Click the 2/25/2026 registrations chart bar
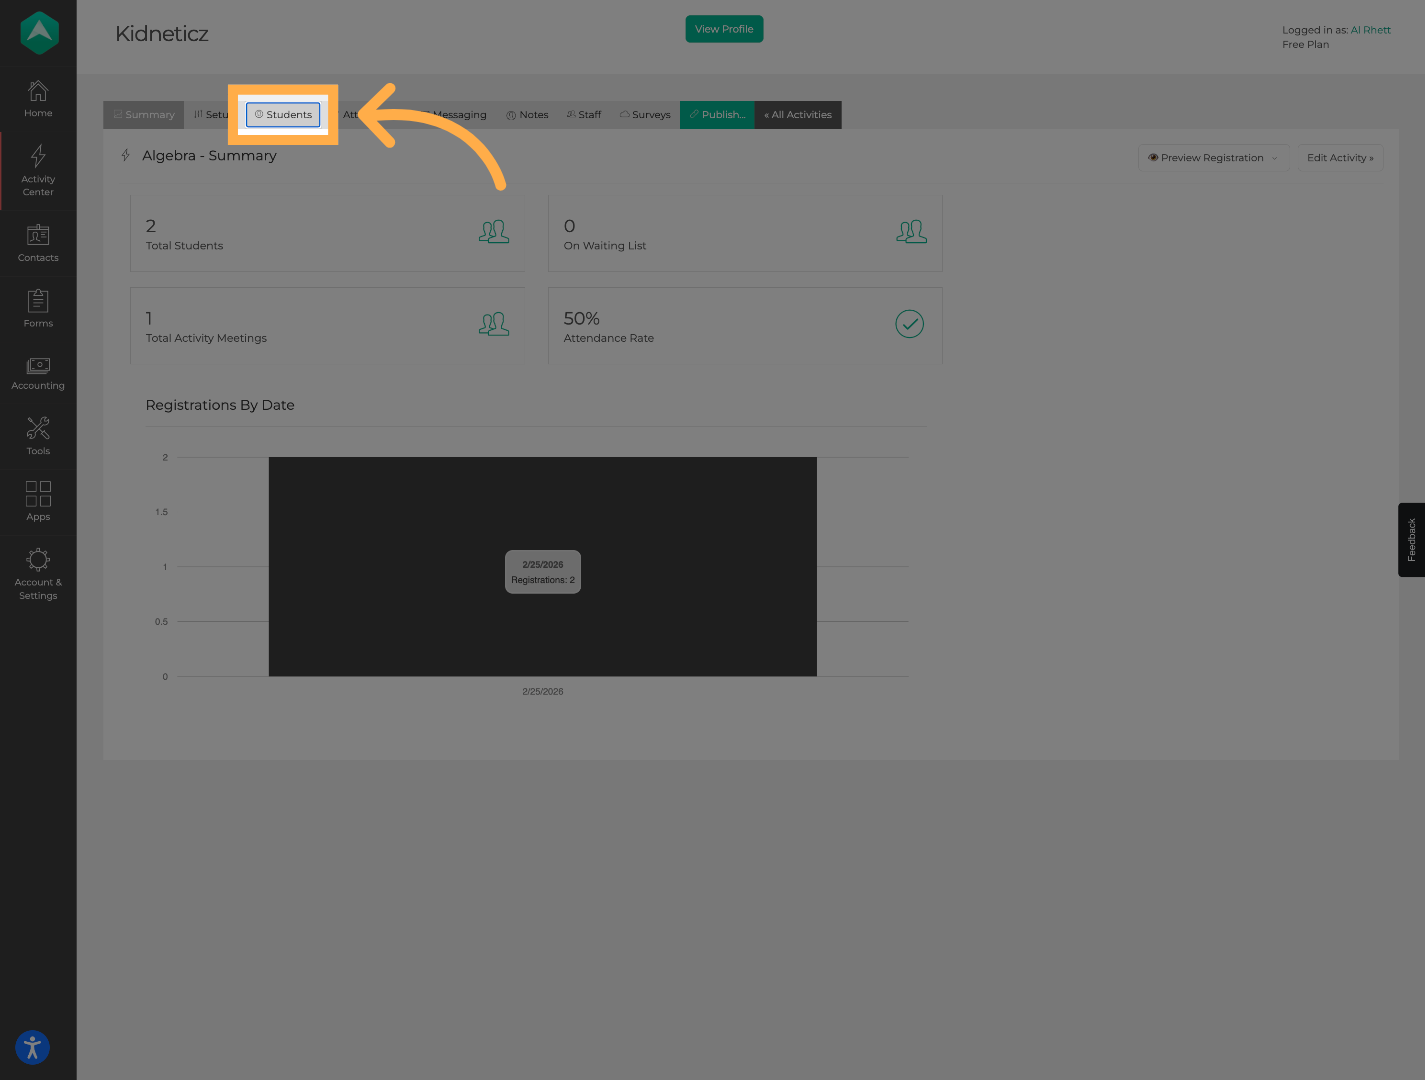This screenshot has width=1425, height=1080. [x=543, y=566]
